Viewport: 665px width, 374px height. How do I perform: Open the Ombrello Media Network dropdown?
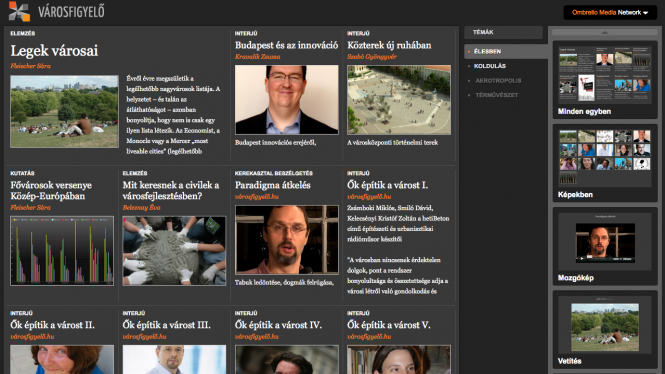[x=610, y=13]
